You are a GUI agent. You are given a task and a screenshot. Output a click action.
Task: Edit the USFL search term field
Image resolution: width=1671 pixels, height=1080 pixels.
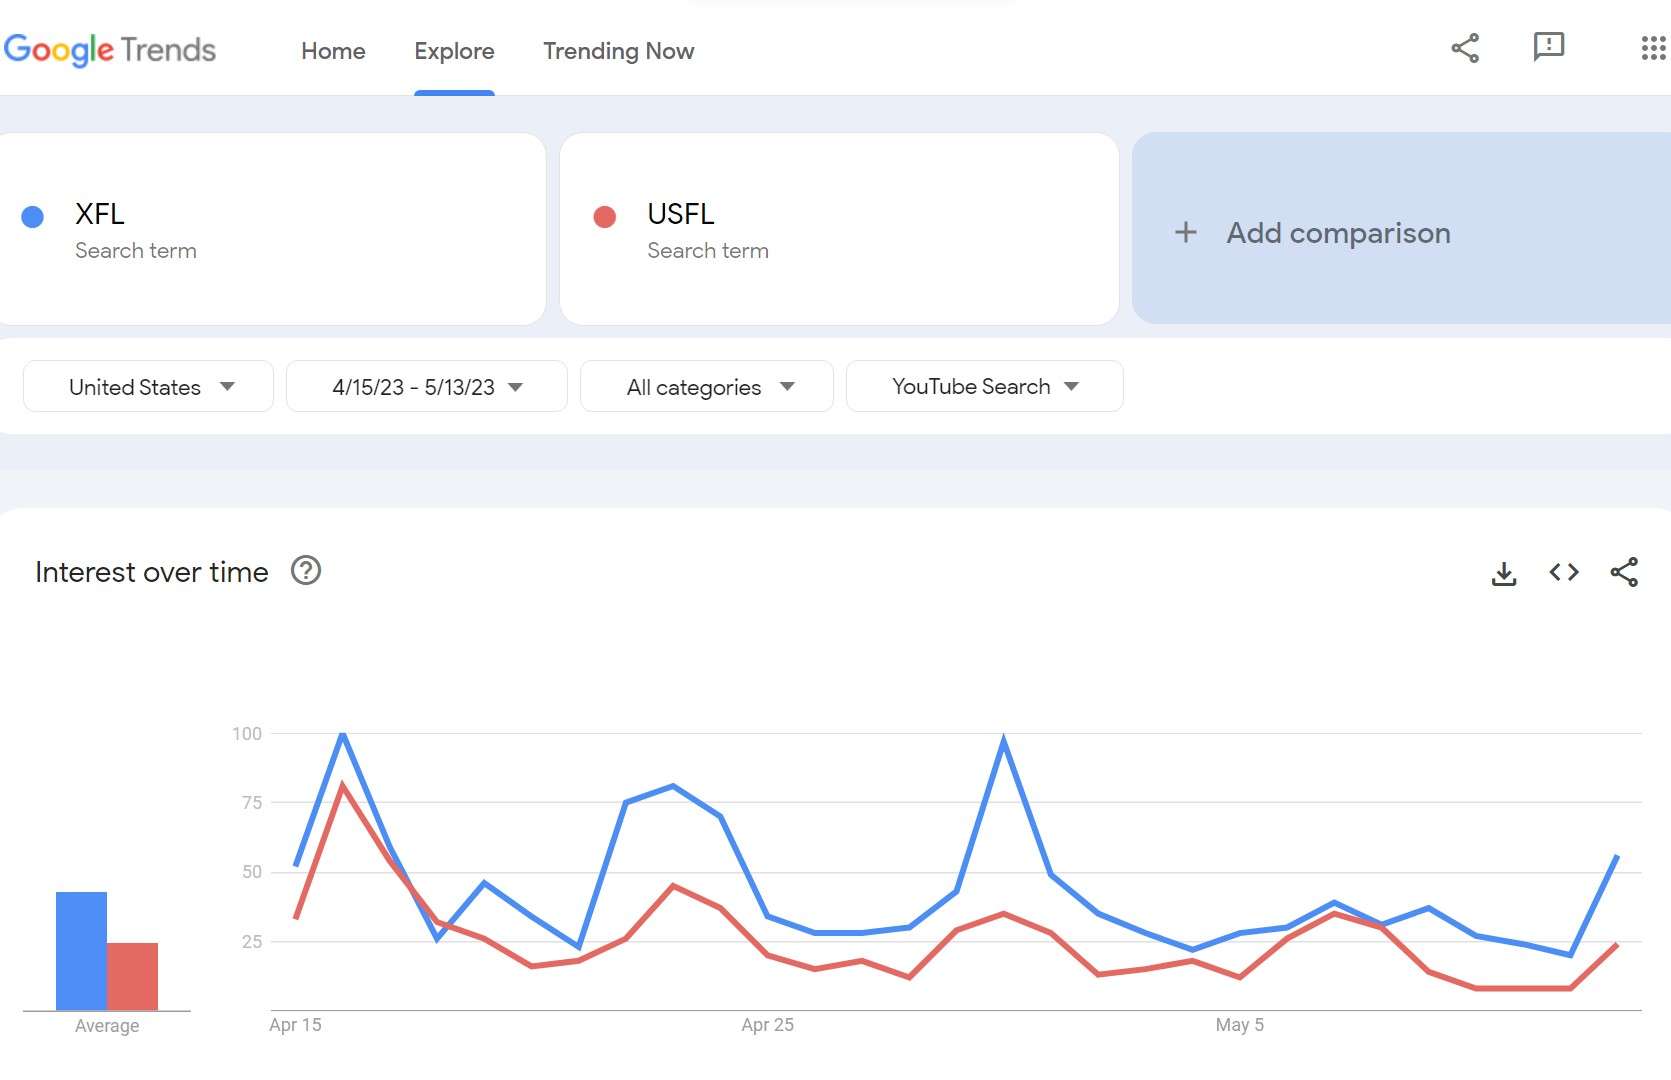click(x=839, y=229)
